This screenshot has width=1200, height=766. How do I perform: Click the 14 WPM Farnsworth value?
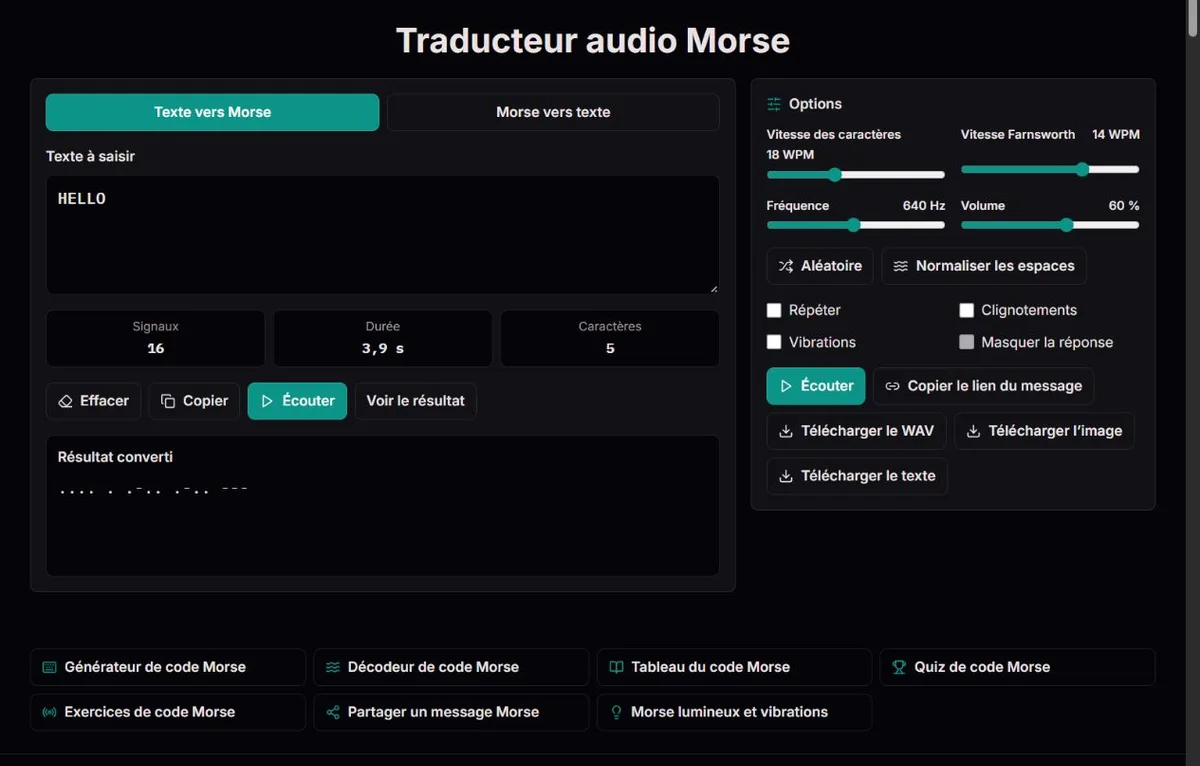tap(1116, 135)
